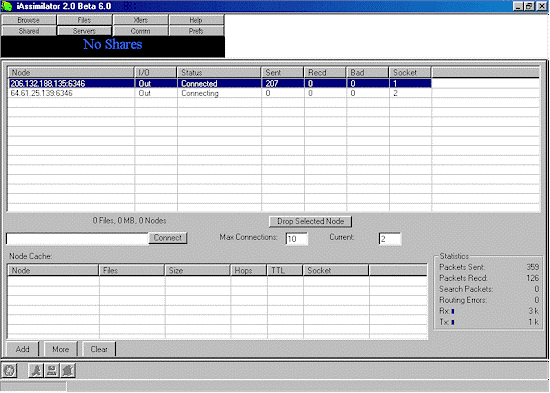Sort connections by Status column header
The width and height of the screenshot is (550, 393).
[x=219, y=73]
